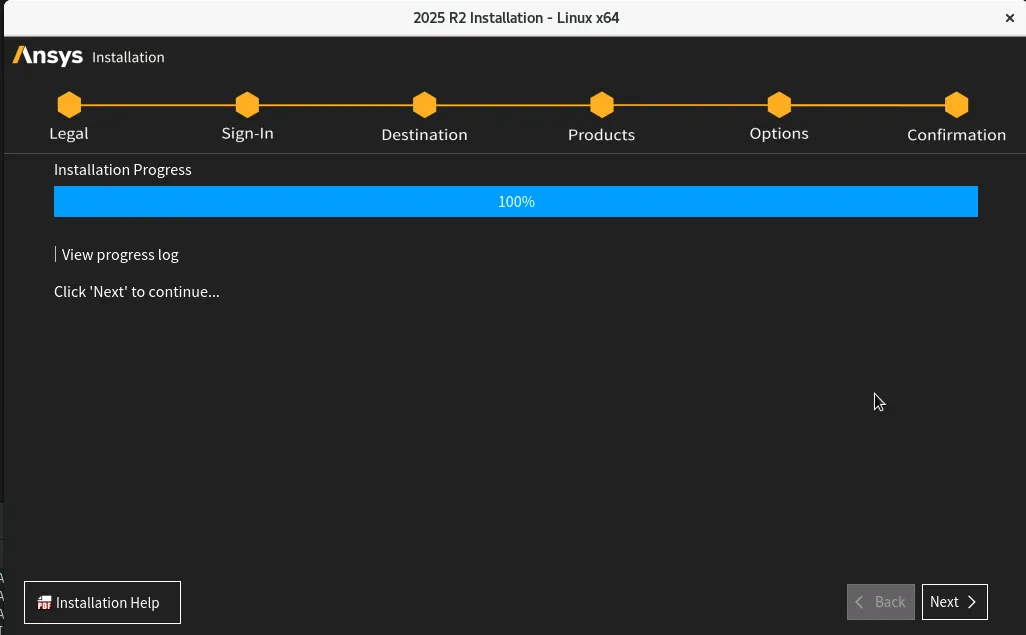The width and height of the screenshot is (1026, 635).
Task: Click the Ansys logo
Action: (48, 56)
